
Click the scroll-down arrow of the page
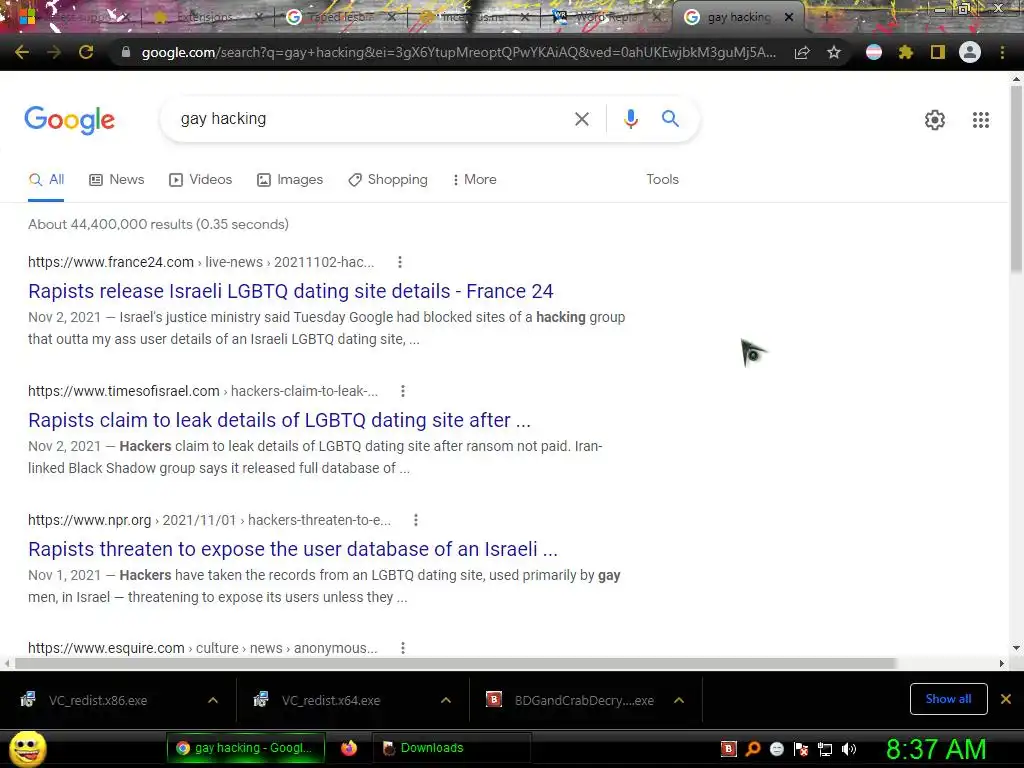click(1016, 648)
